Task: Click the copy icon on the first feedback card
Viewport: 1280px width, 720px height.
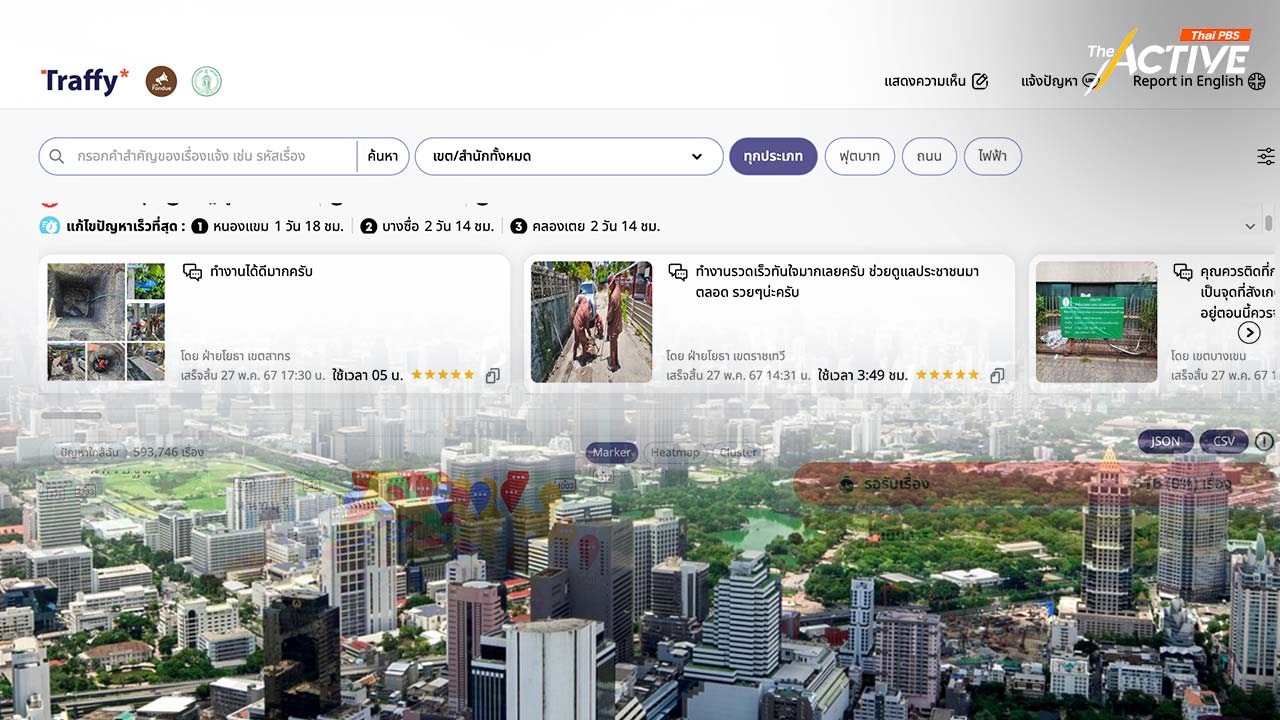Action: (492, 376)
